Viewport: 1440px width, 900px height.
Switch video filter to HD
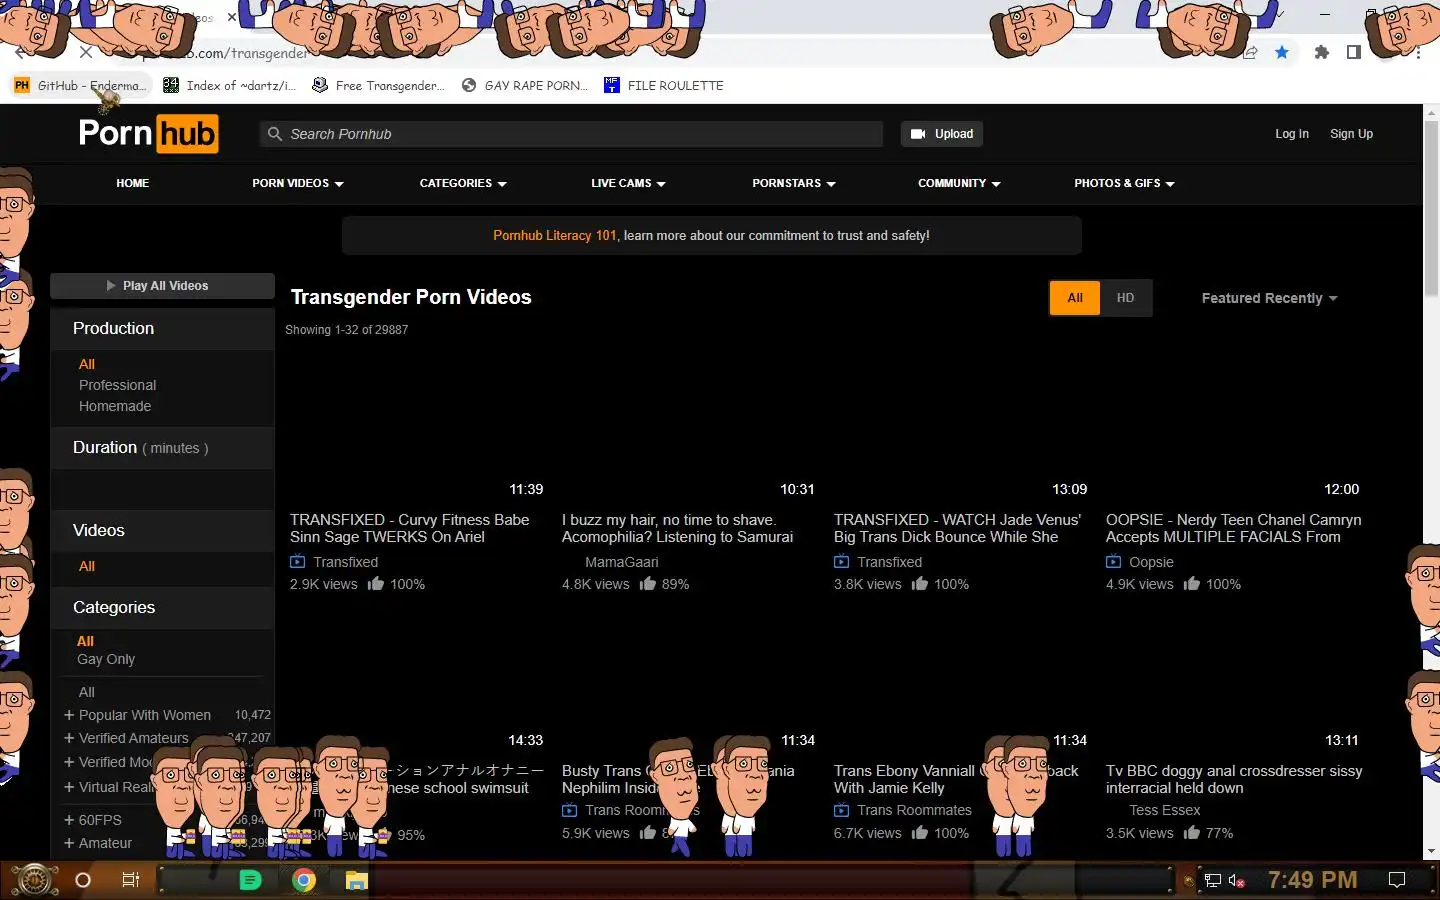(1125, 298)
